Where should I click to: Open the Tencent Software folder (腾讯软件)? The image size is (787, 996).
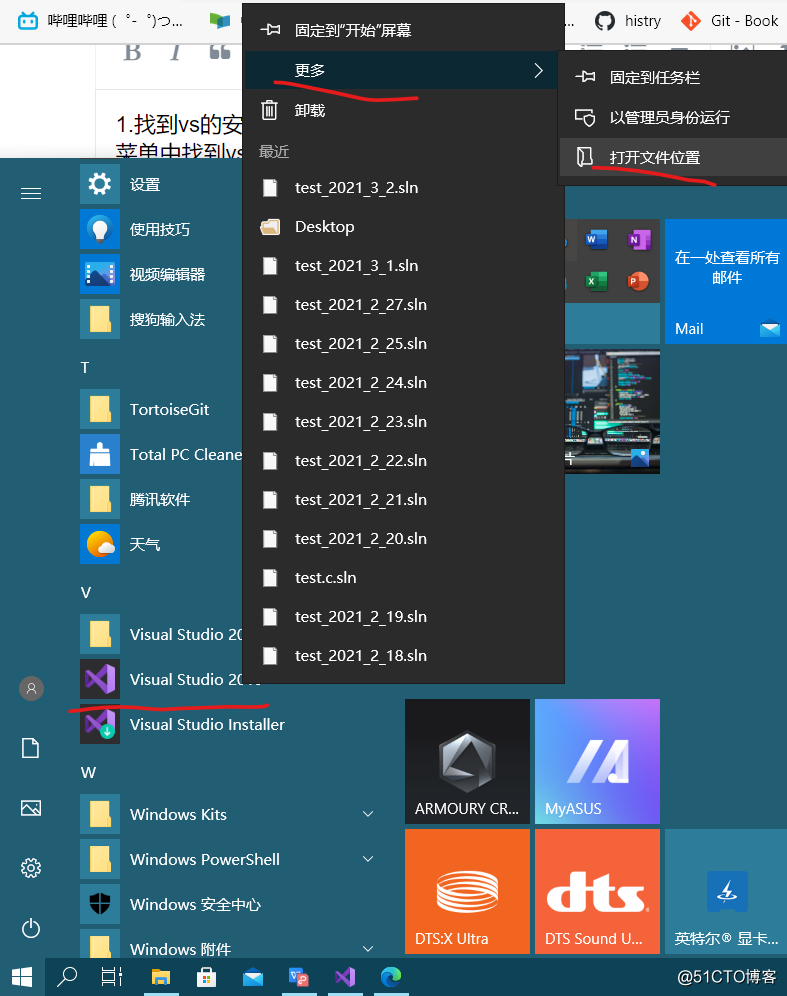pyautogui.click(x=100, y=499)
